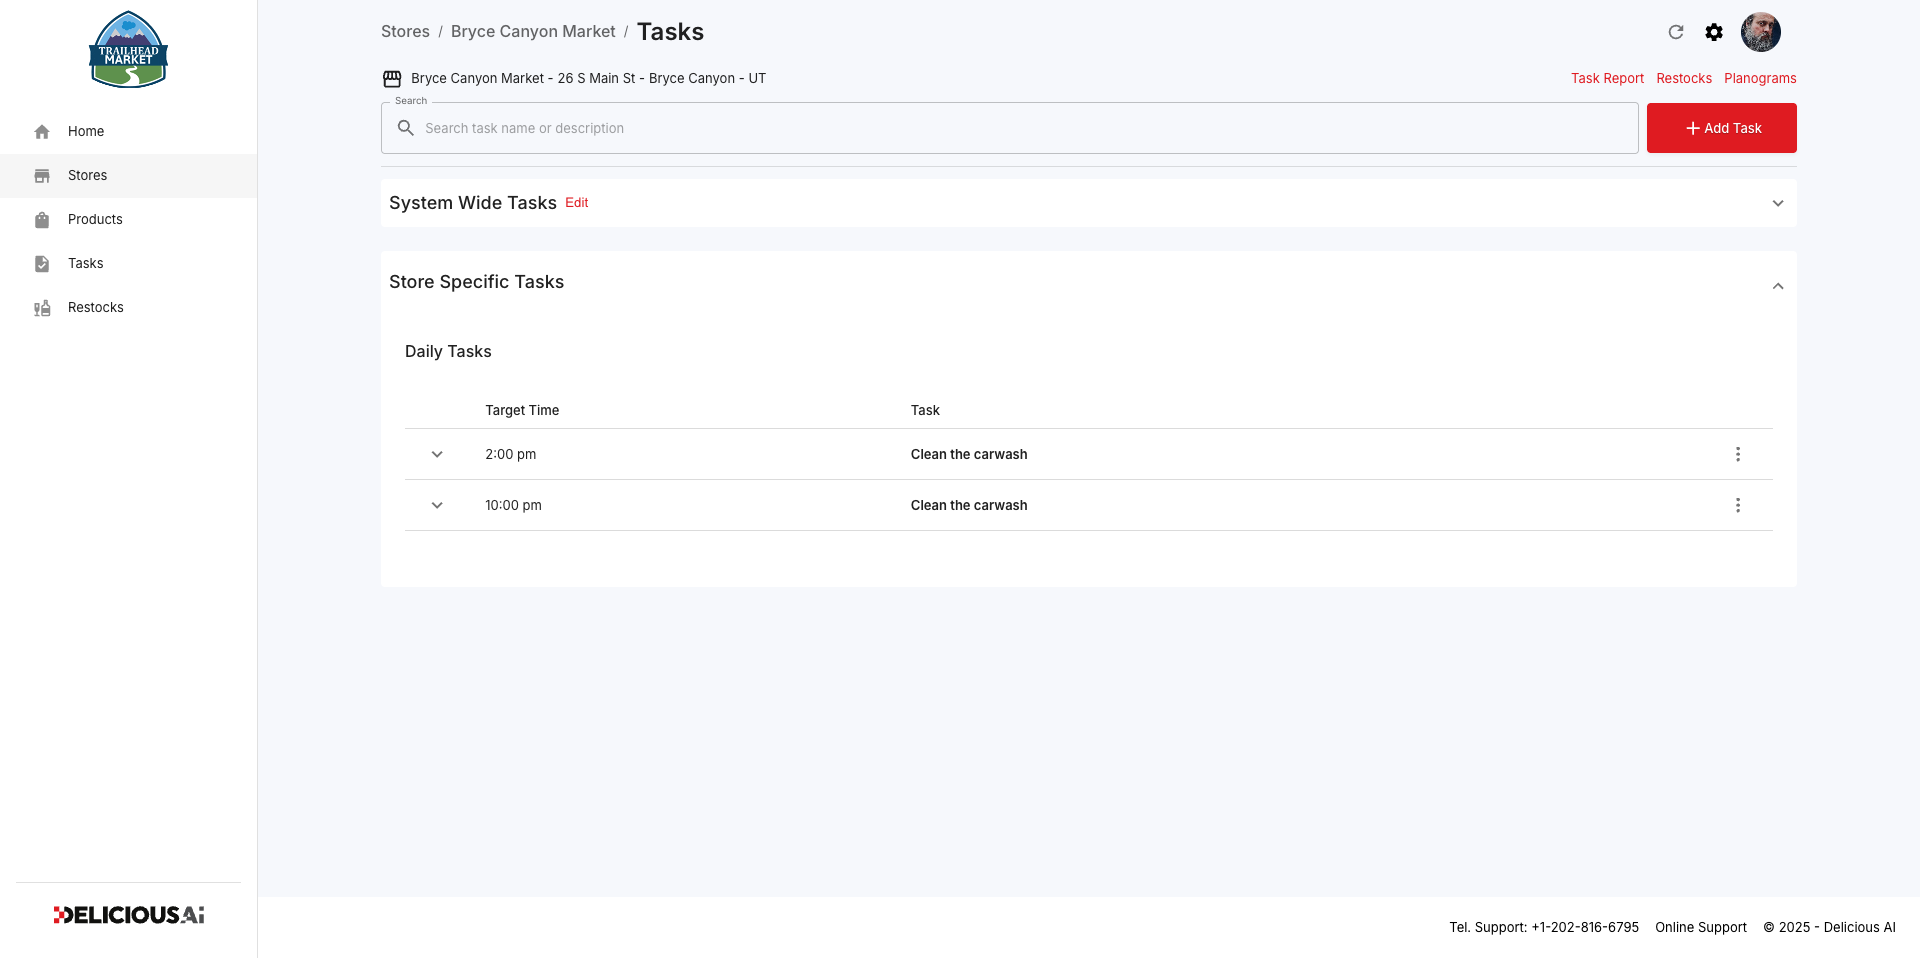
Task: Edit the System Wide Tasks
Action: click(577, 203)
